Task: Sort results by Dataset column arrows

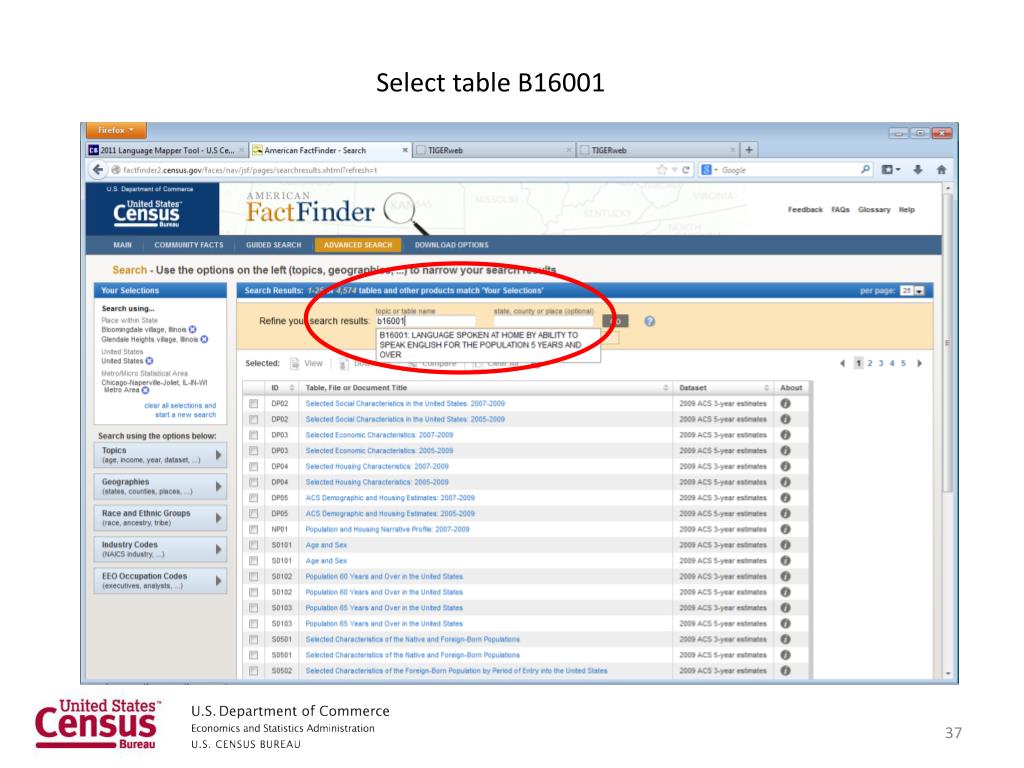Action: coord(767,388)
